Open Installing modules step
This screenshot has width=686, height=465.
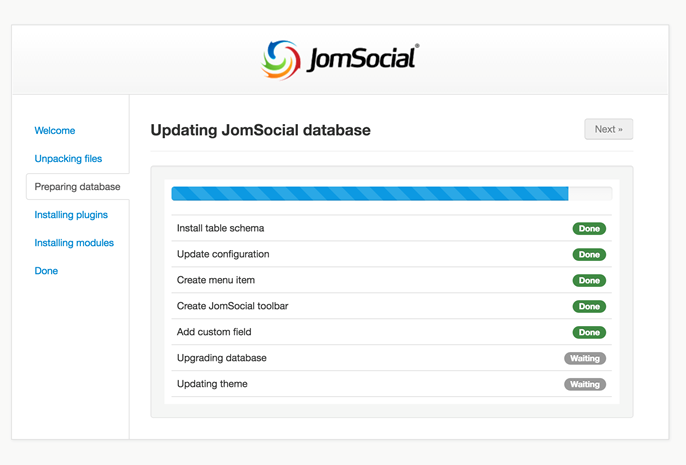(74, 243)
